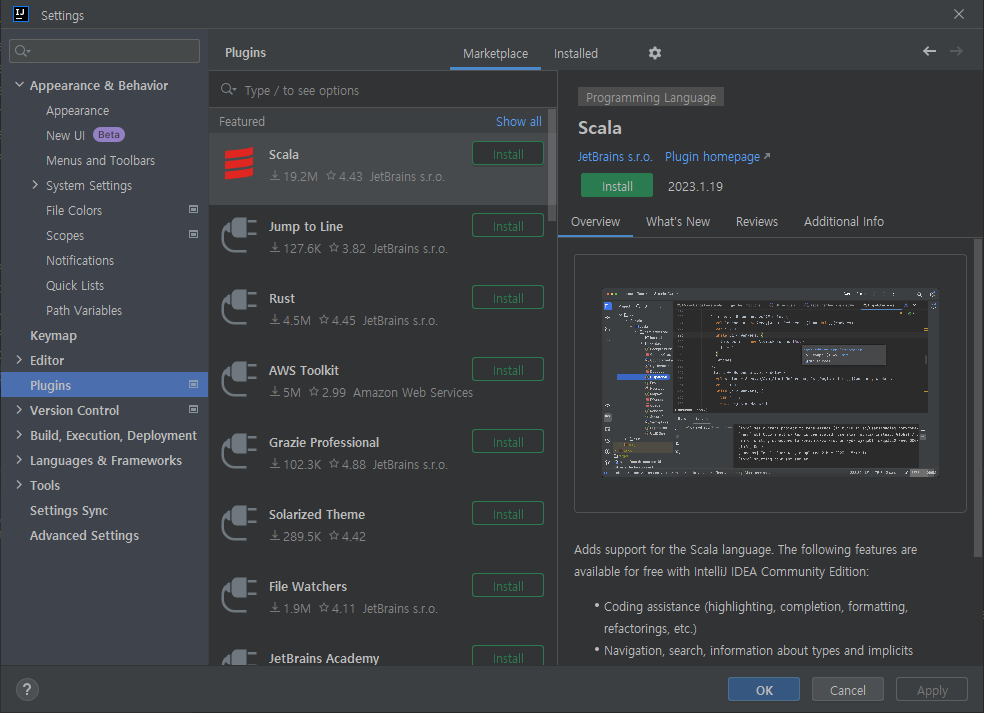The width and height of the screenshot is (984, 713).
Task: Click the settings search magnifier icon
Action: point(22,51)
